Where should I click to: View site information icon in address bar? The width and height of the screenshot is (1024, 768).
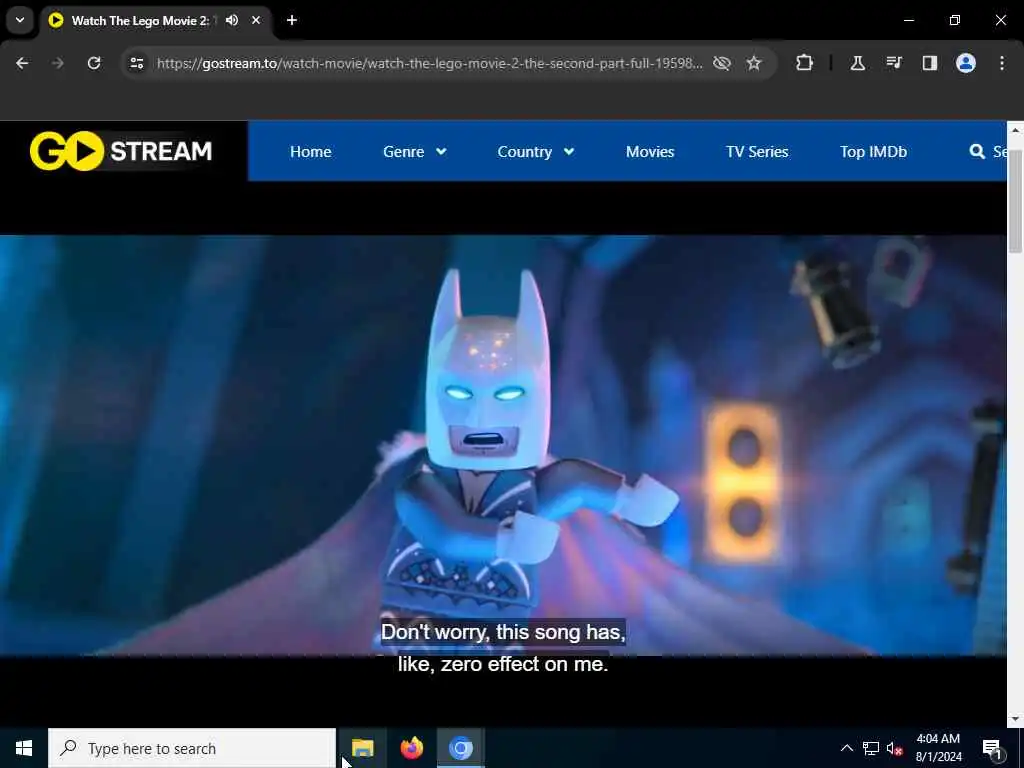(136, 63)
